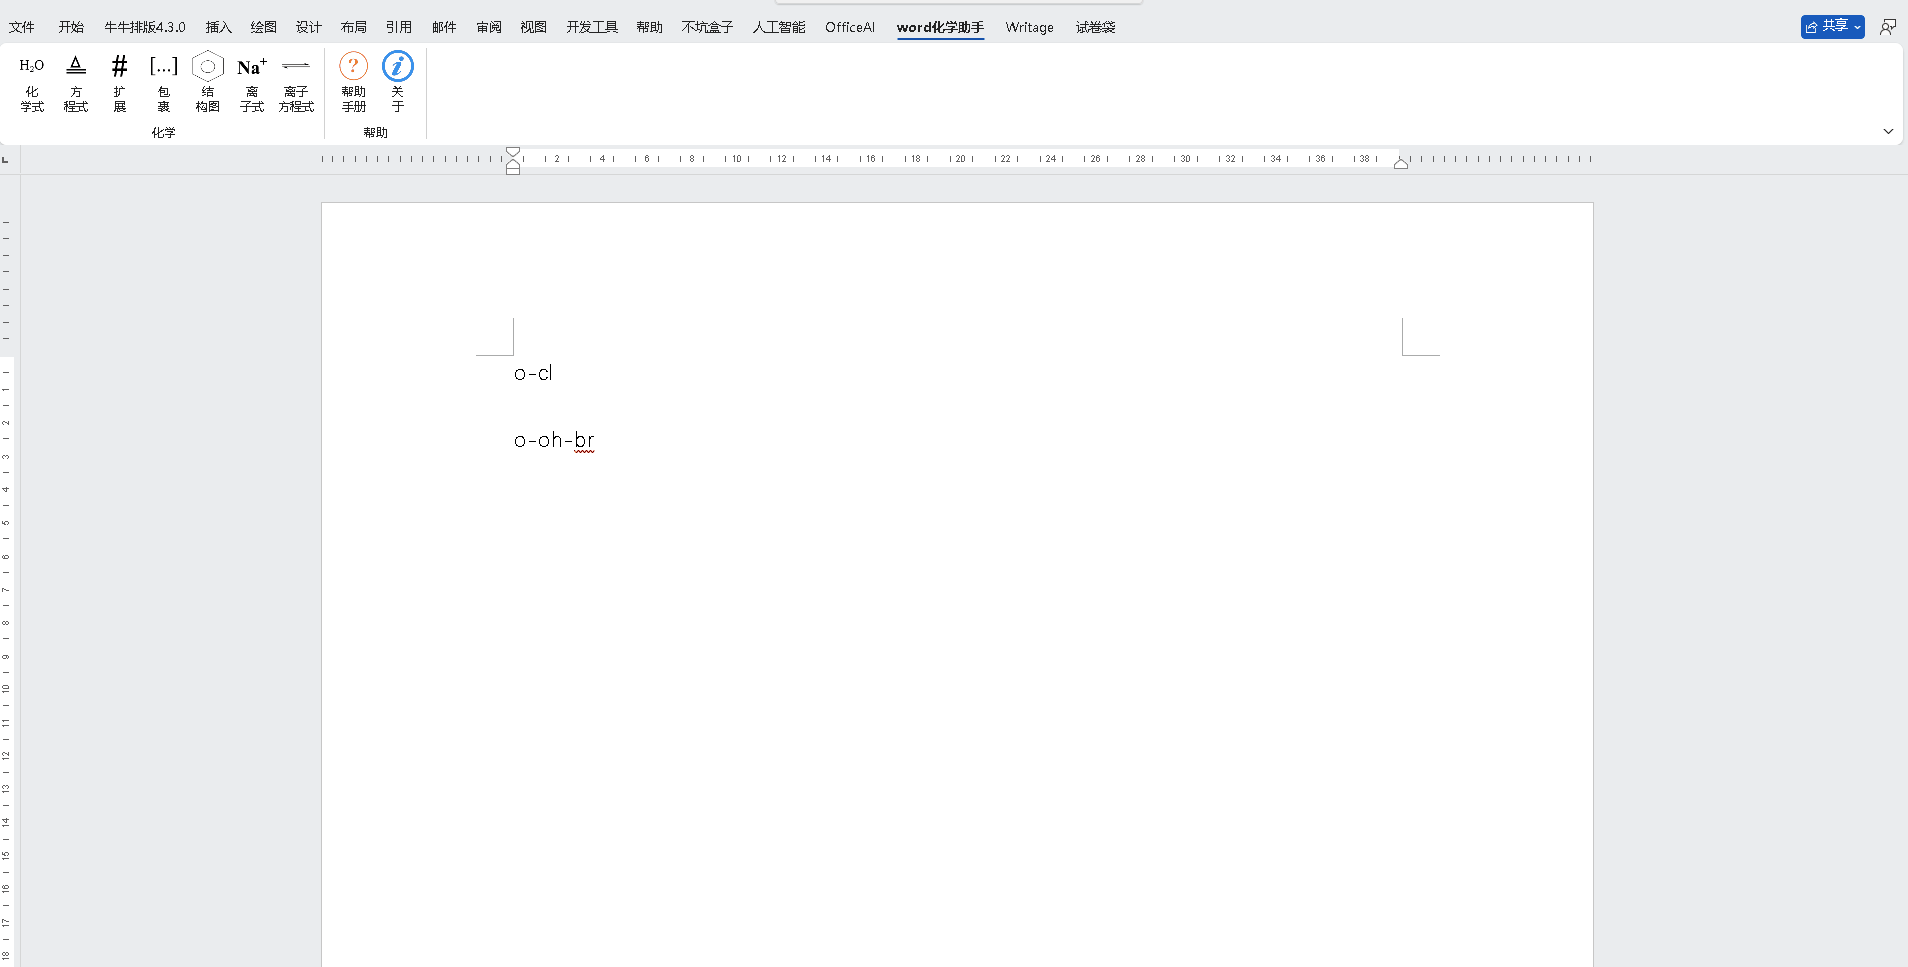Click the right indent marker on ruler
The height and width of the screenshot is (967, 1908).
pyautogui.click(x=1401, y=163)
